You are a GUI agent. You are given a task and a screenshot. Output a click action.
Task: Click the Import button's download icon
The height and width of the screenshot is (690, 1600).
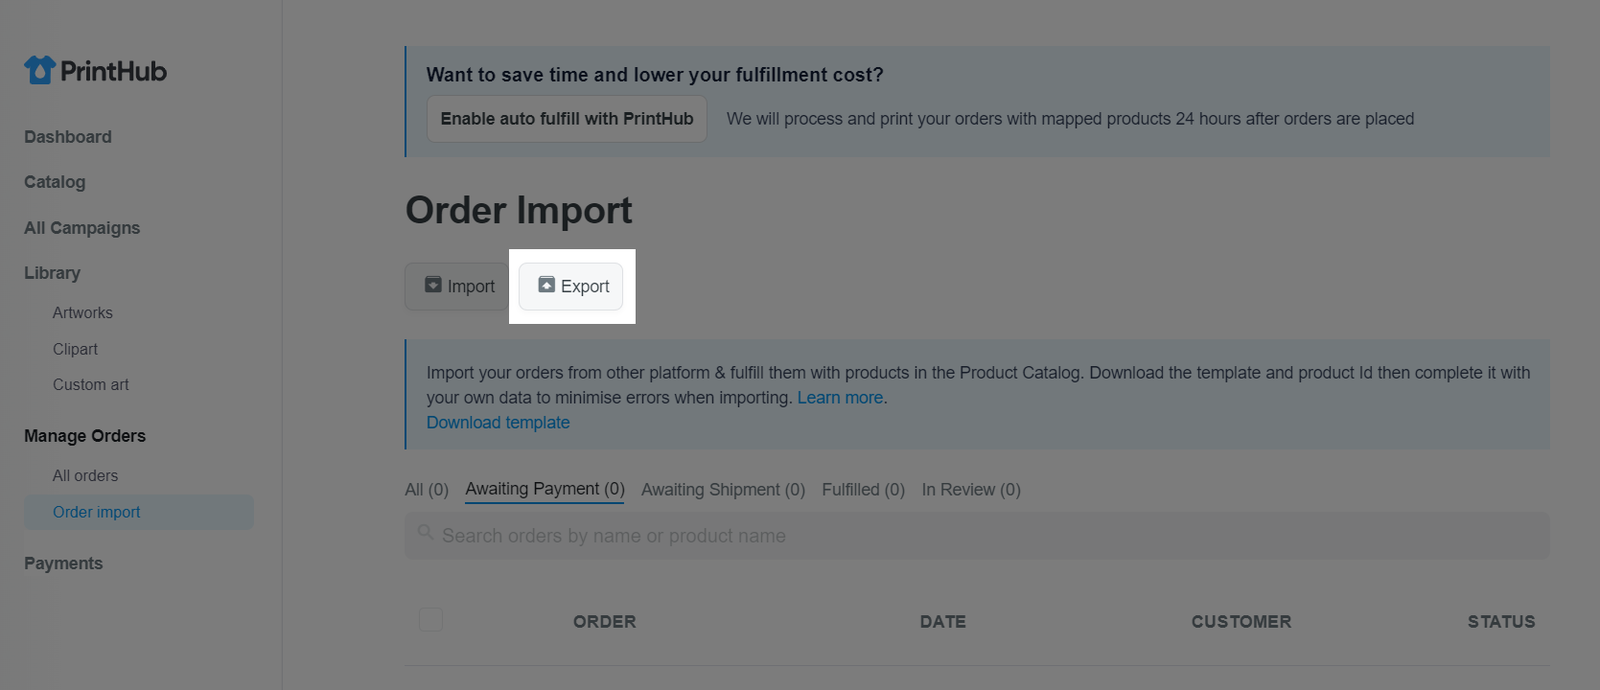tap(433, 285)
